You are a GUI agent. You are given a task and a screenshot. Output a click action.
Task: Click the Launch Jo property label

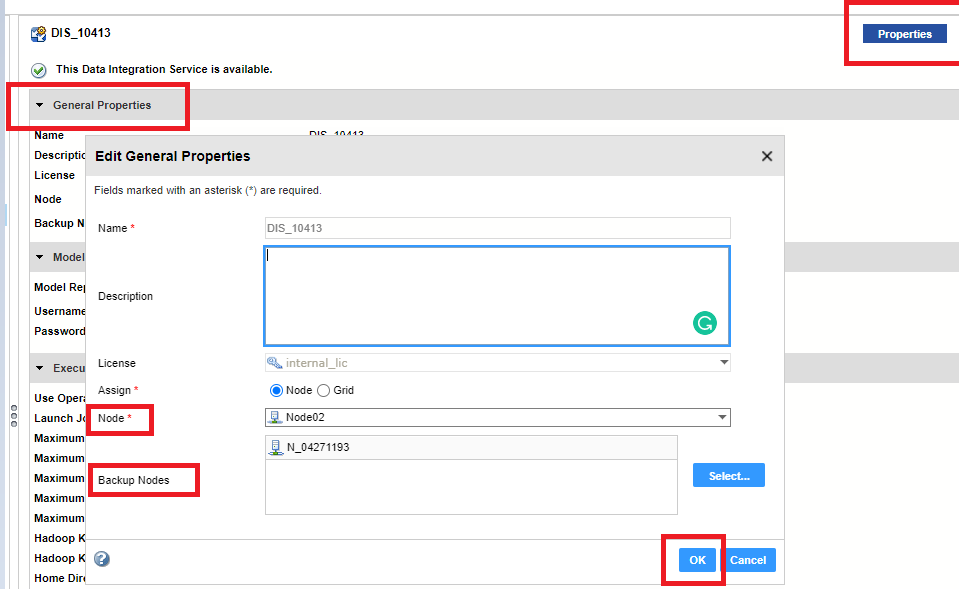(60, 418)
